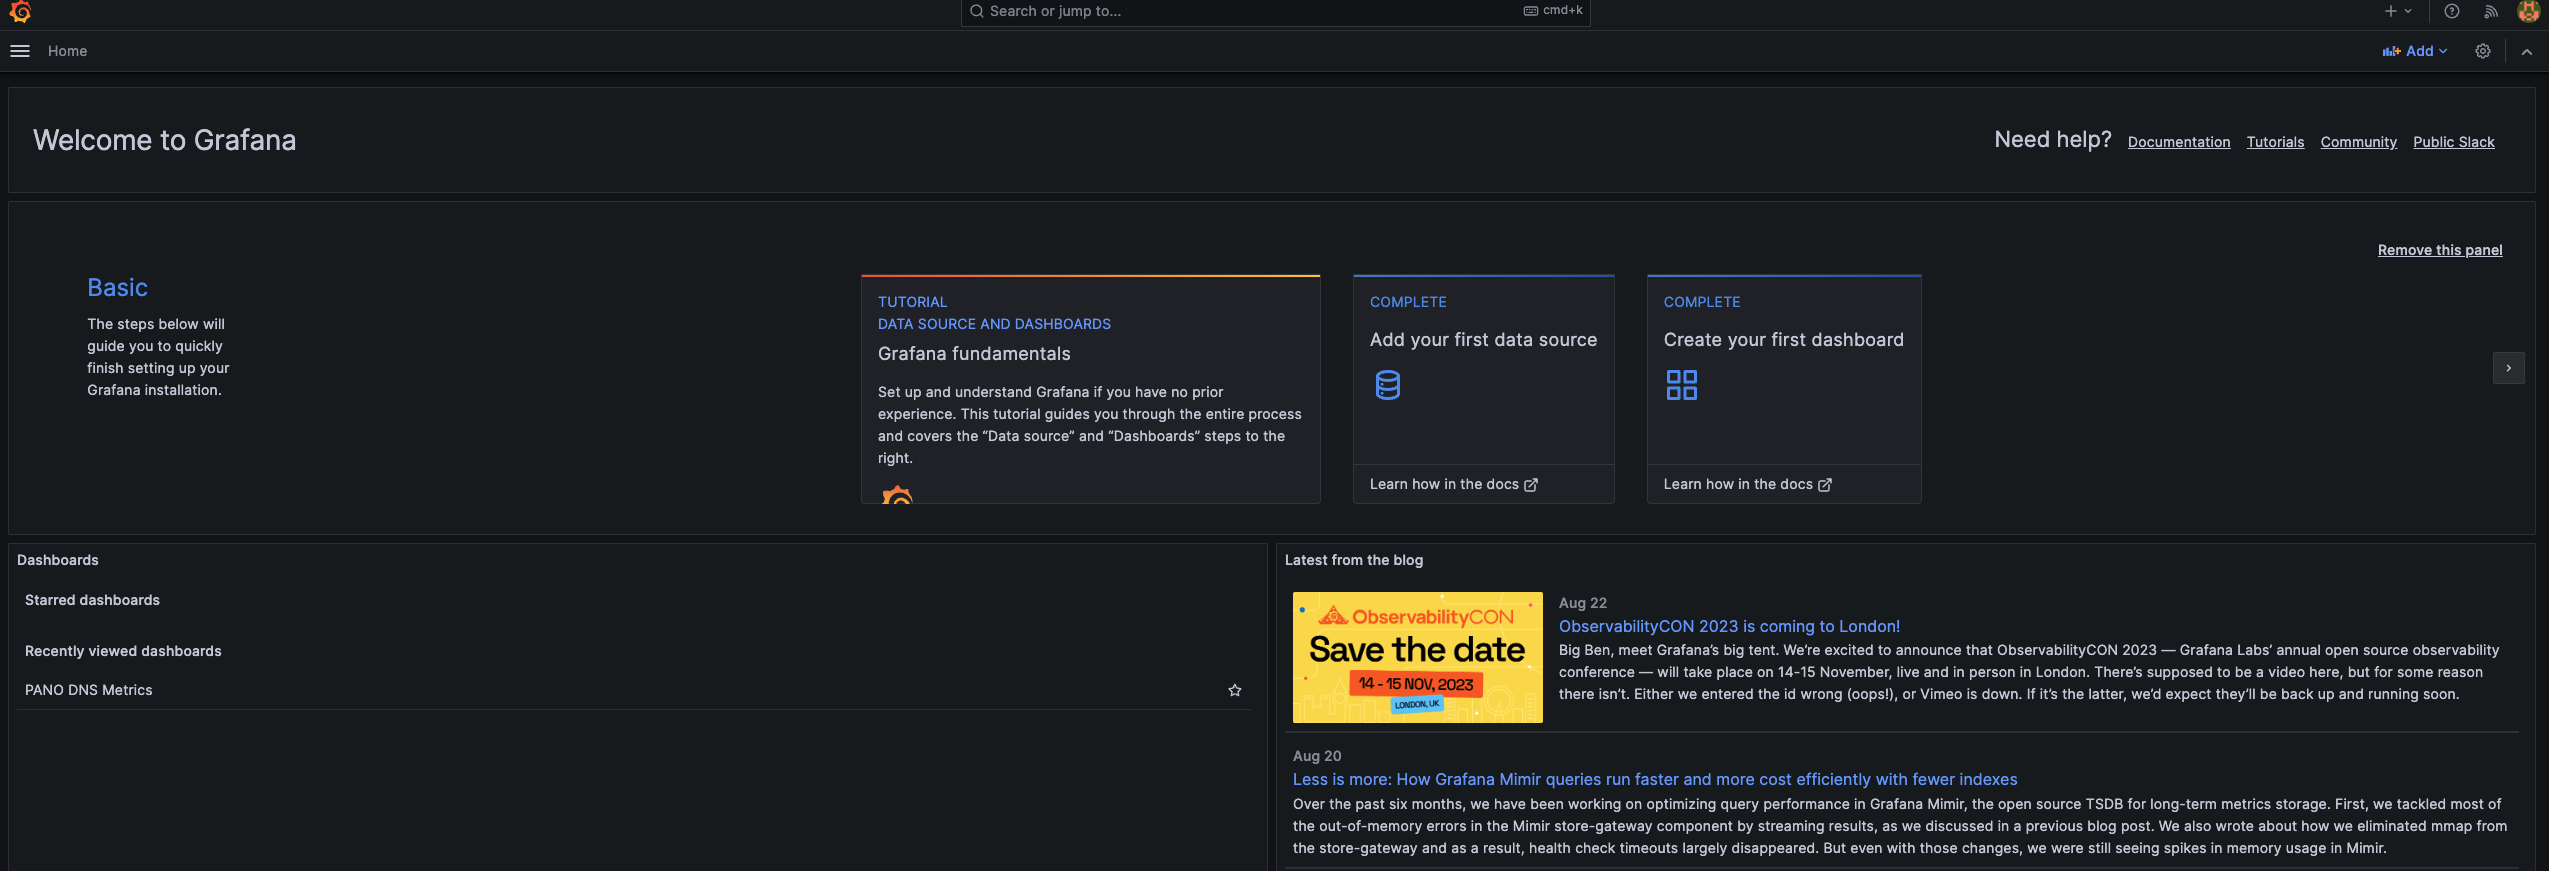The height and width of the screenshot is (871, 2549).
Task: Open ObservabilityCON 2023 blog post link
Action: (x=1729, y=626)
